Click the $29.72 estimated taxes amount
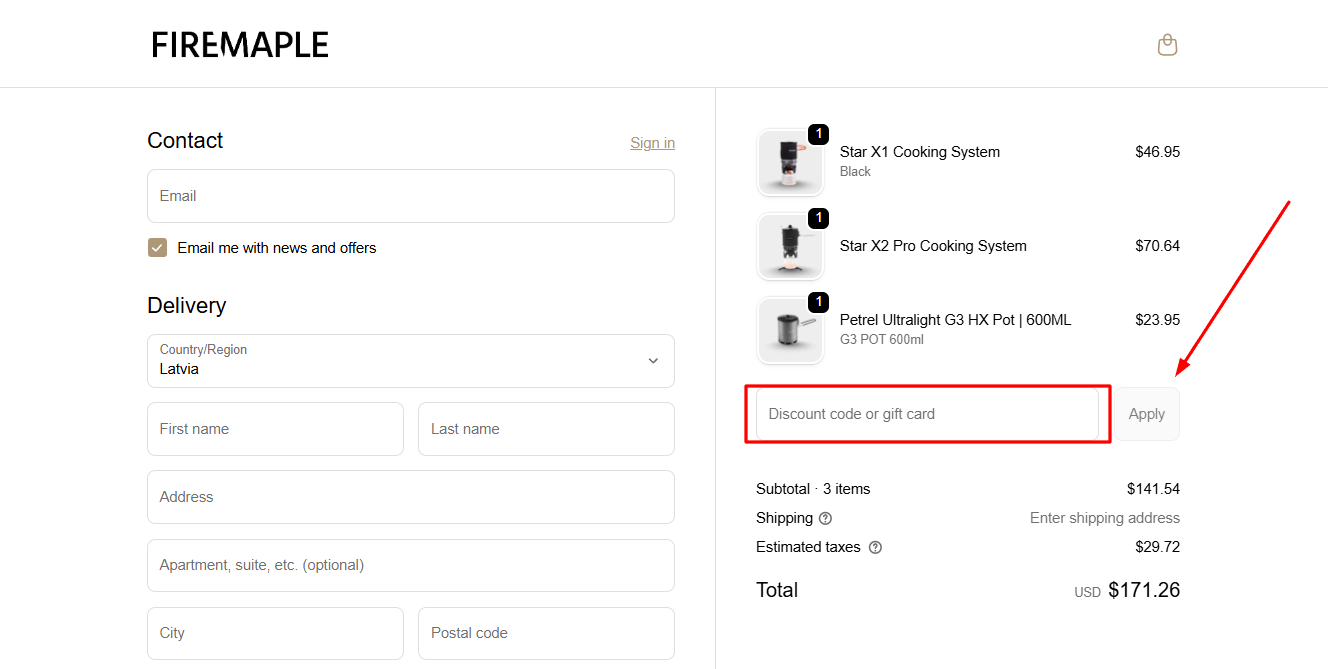 (x=1157, y=547)
